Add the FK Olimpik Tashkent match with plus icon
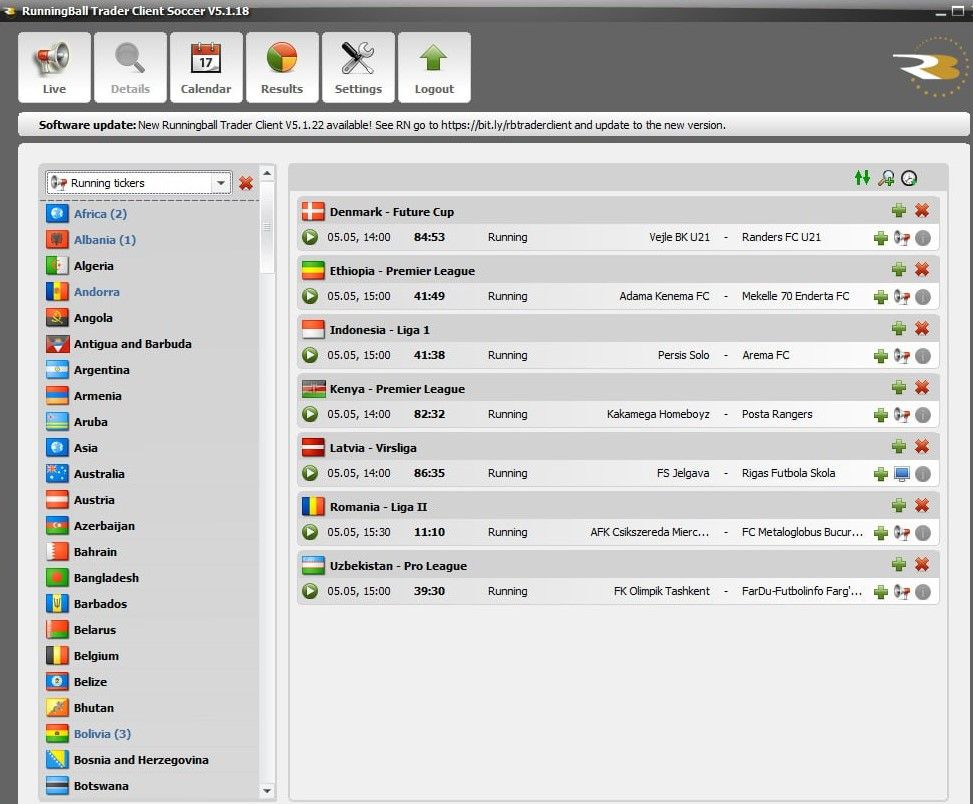 click(881, 592)
